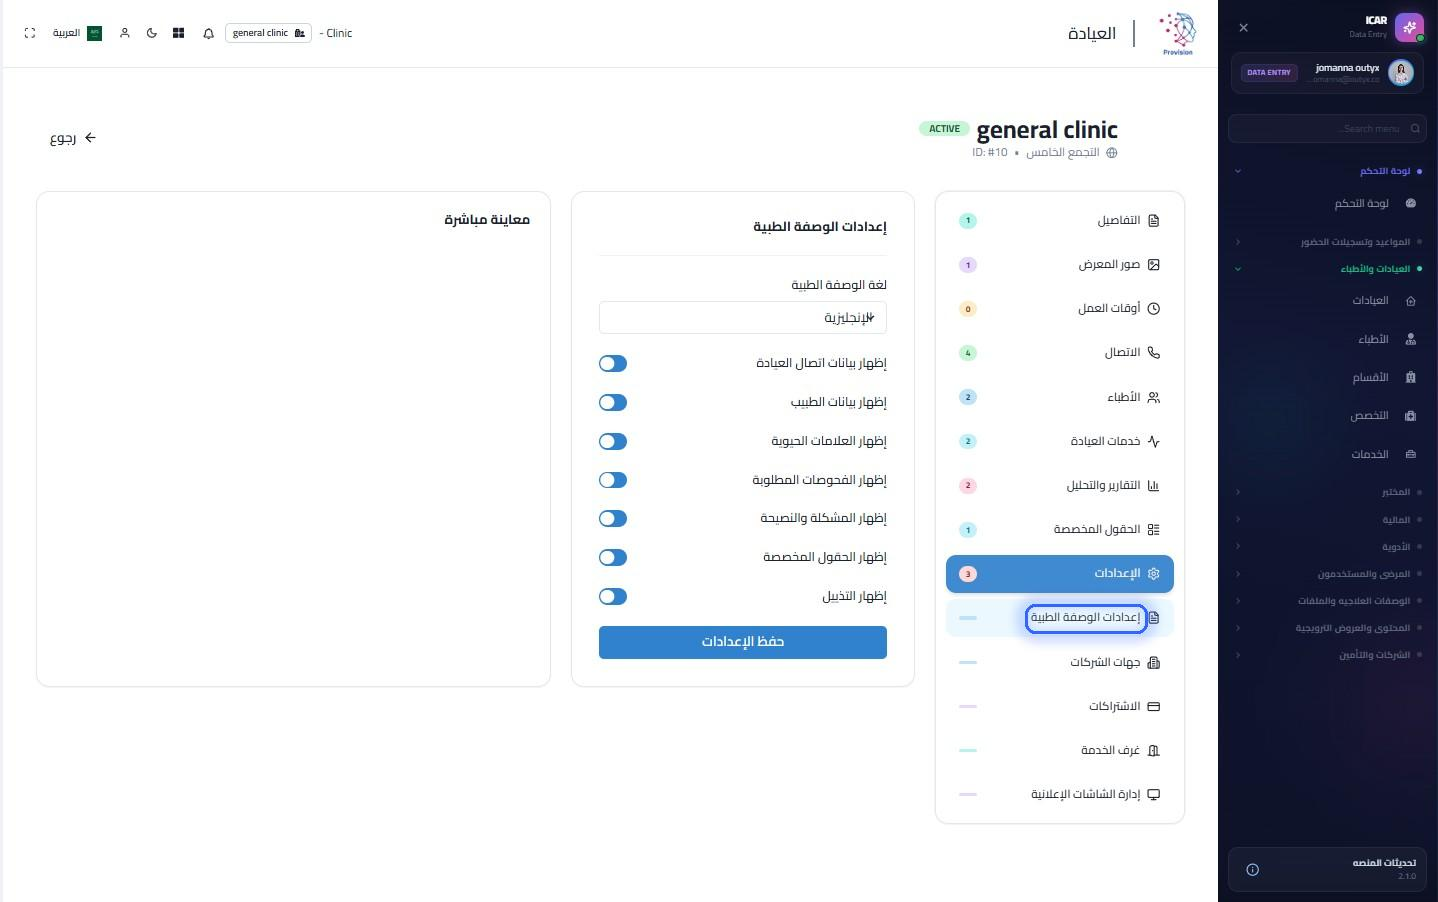This screenshot has height=902, width=1438.
Task: Open الحقول المخصصة tab
Action: tap(1060, 530)
